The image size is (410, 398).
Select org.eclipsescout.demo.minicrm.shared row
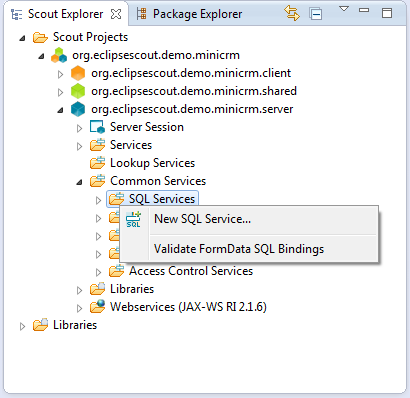[194, 91]
